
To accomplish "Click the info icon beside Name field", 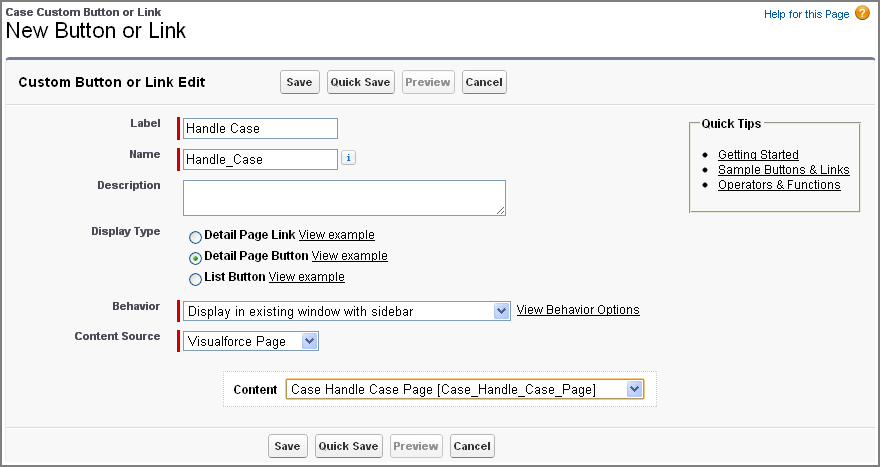I will (x=349, y=158).
